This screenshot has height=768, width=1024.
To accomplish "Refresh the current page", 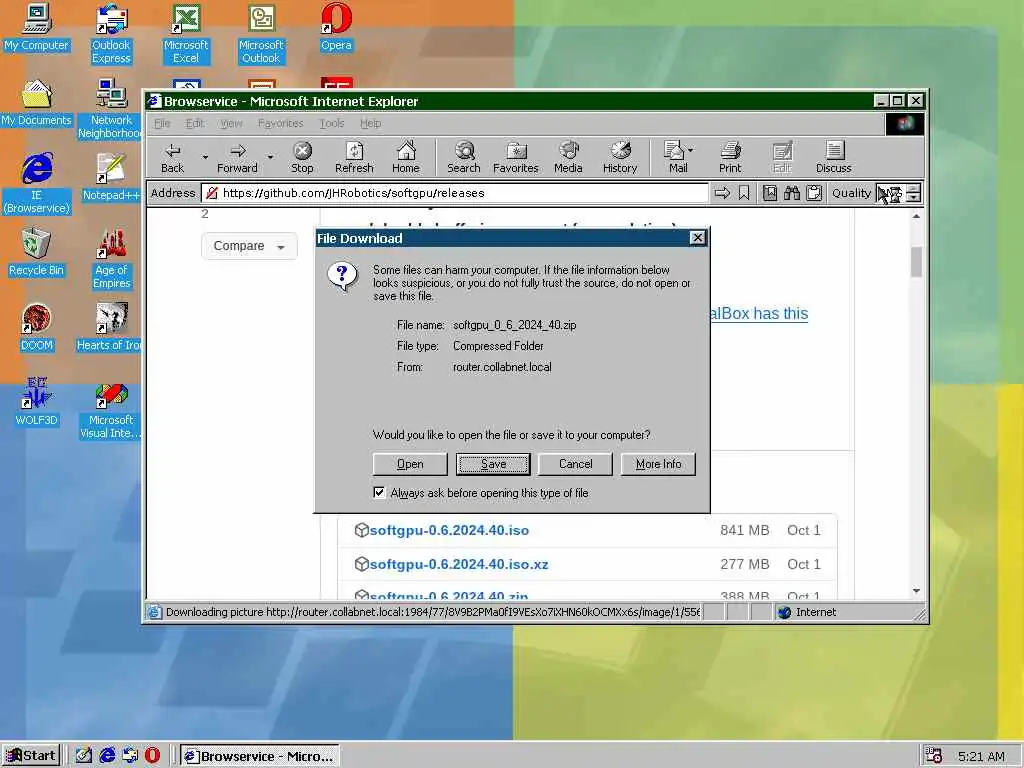I will pyautogui.click(x=354, y=157).
